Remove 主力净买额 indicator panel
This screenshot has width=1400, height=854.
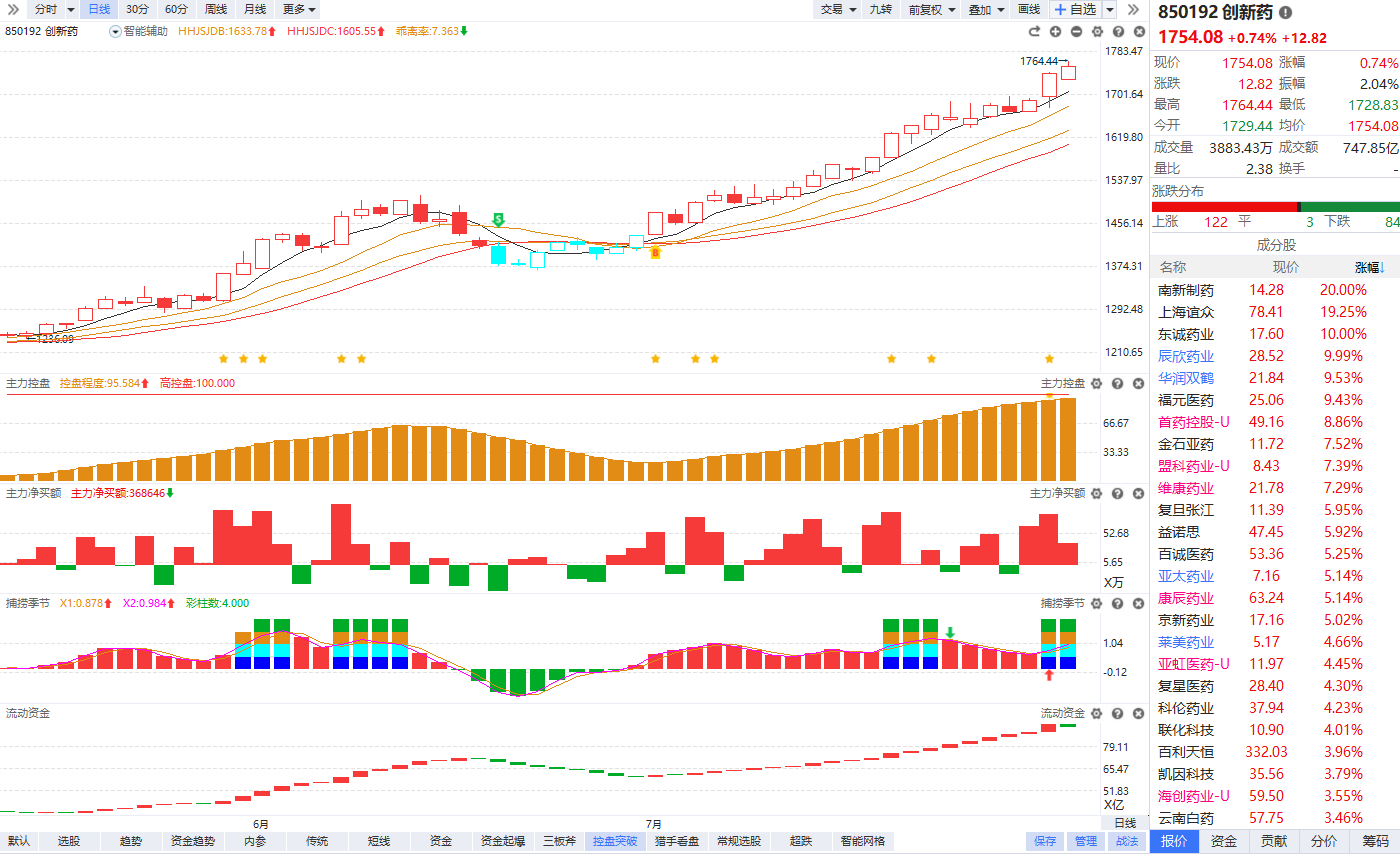pos(1139,493)
